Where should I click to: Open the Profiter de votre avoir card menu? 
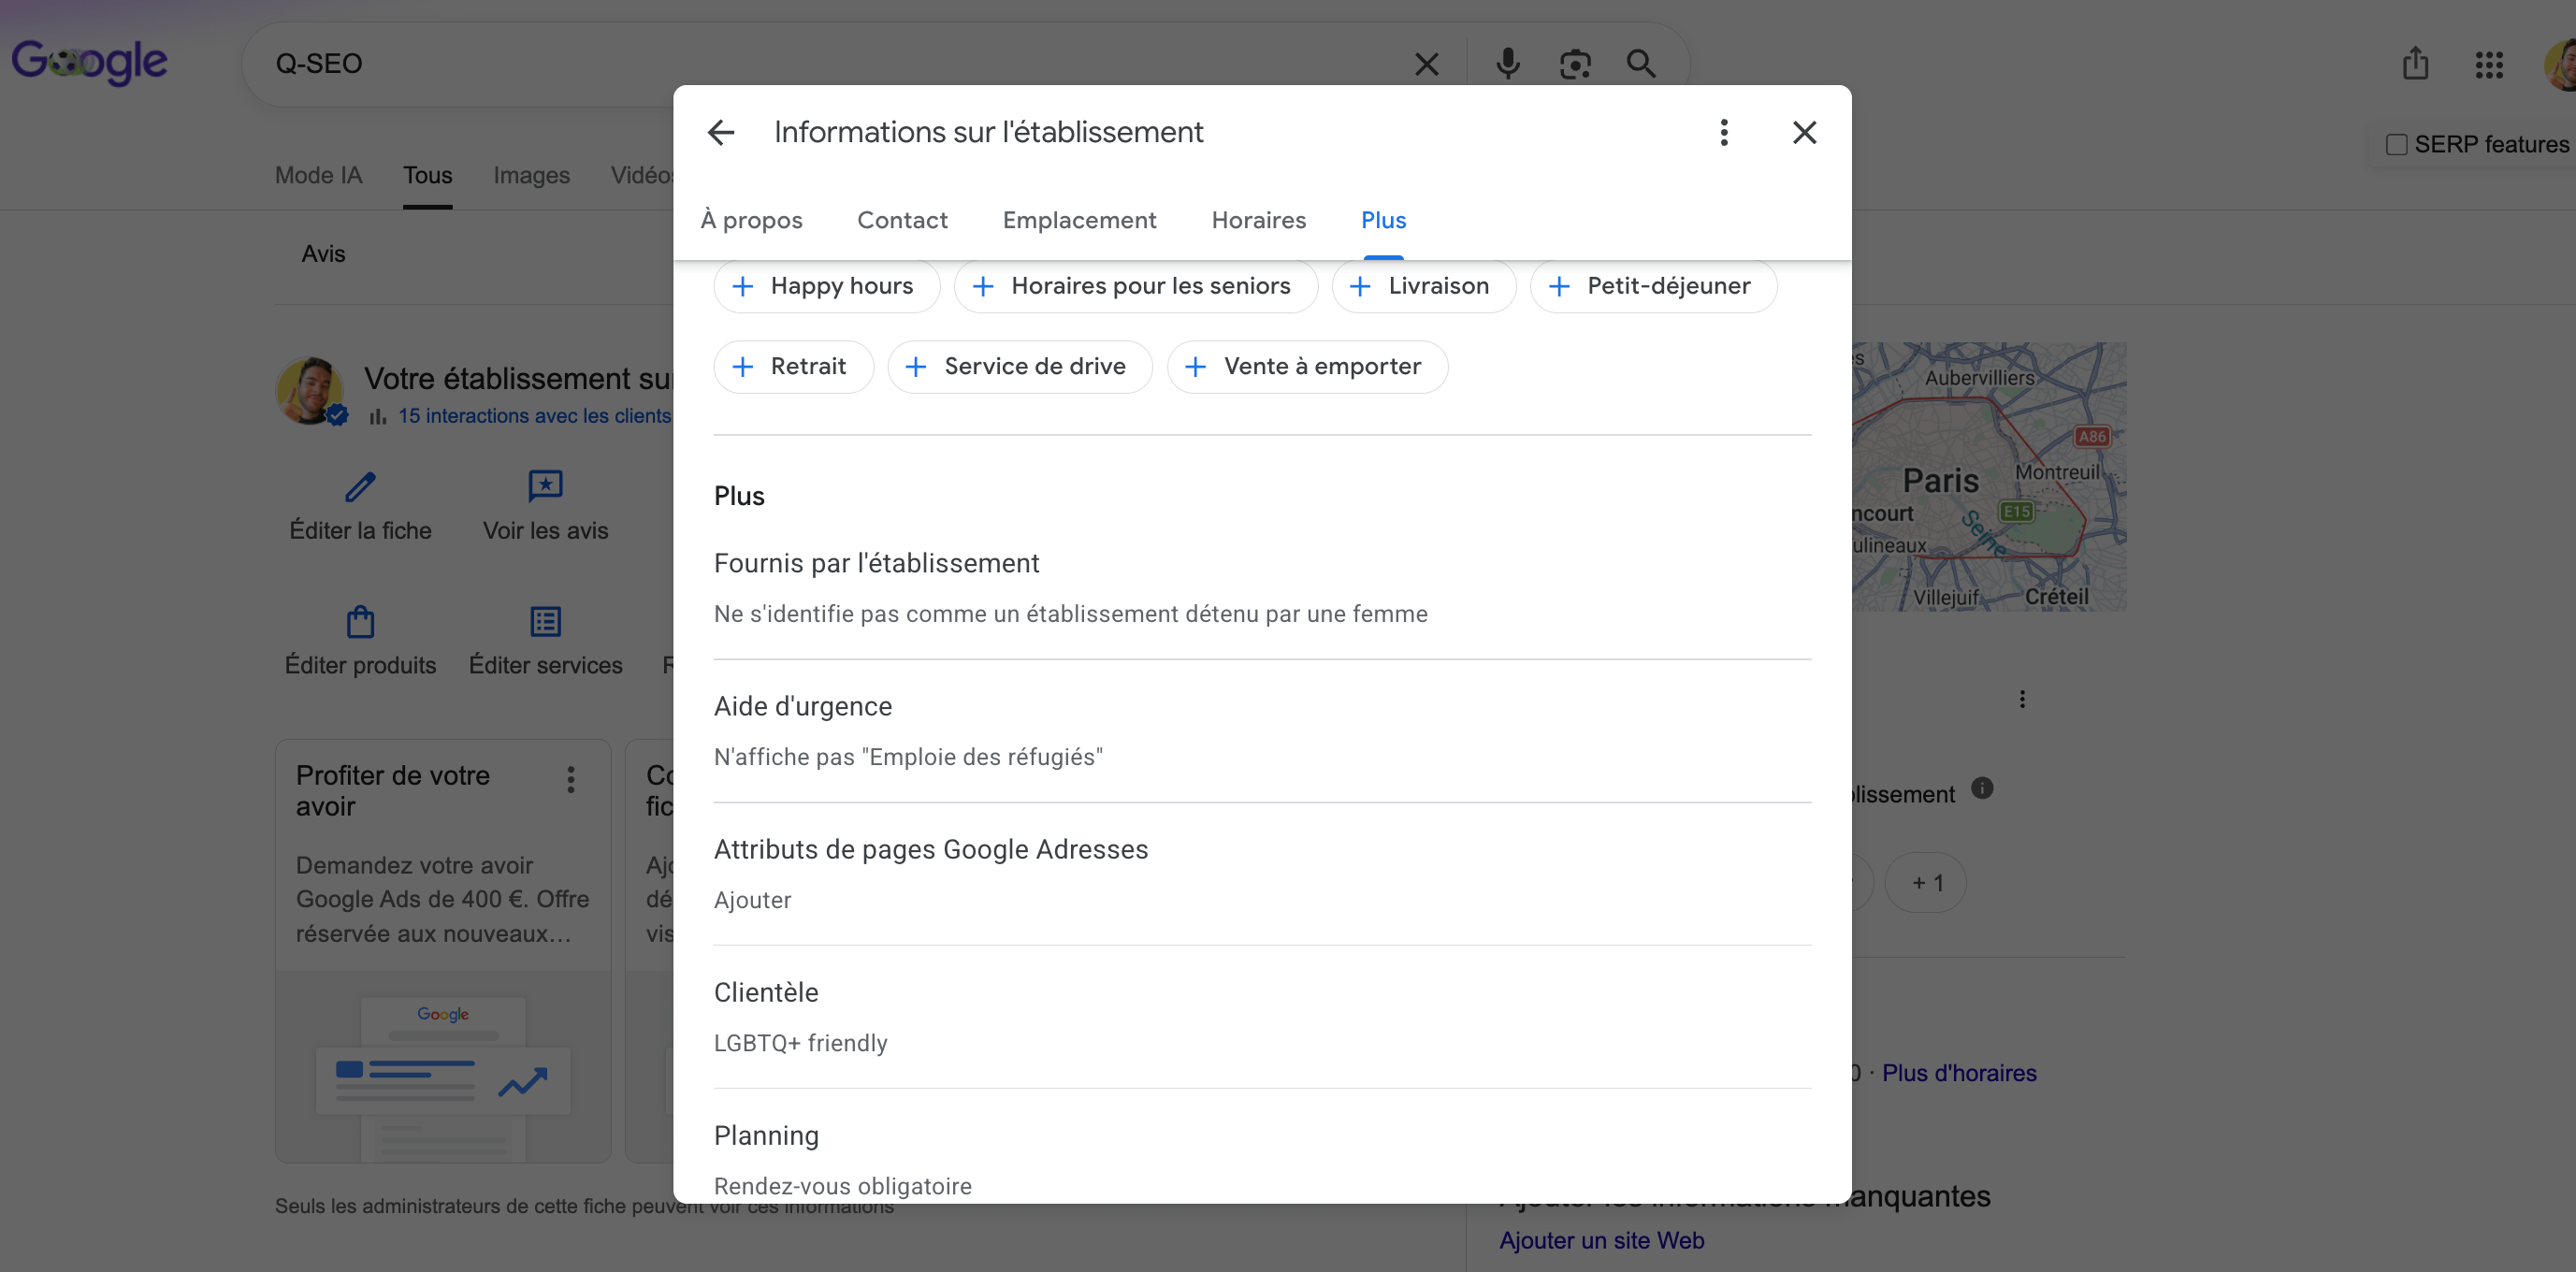click(571, 779)
